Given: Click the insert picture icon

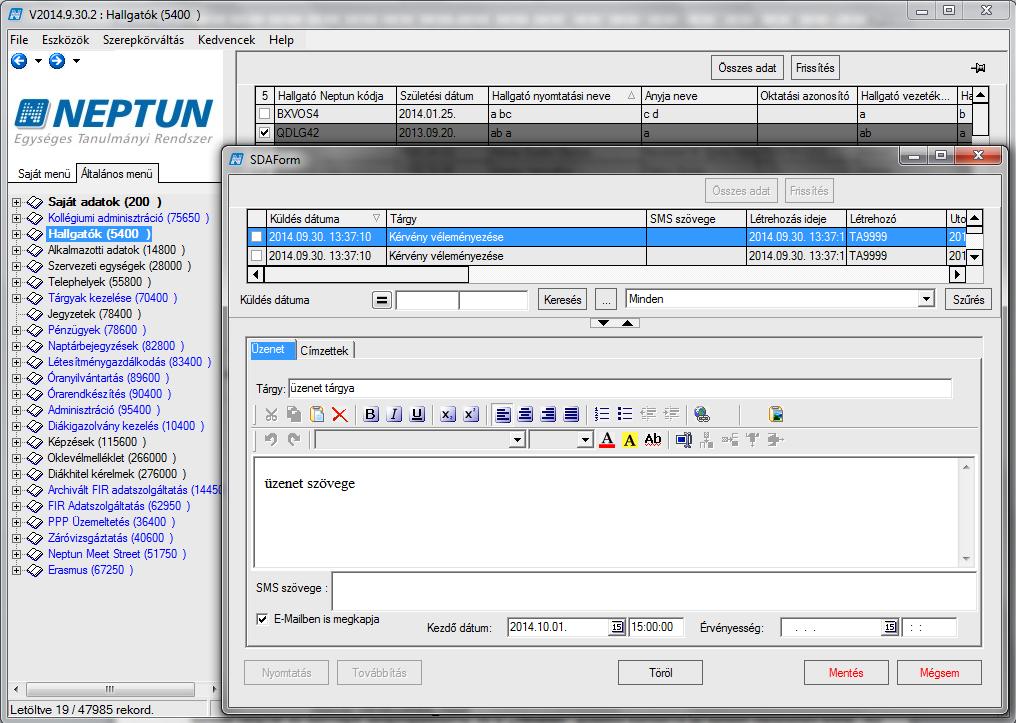Looking at the screenshot, I should coord(776,415).
